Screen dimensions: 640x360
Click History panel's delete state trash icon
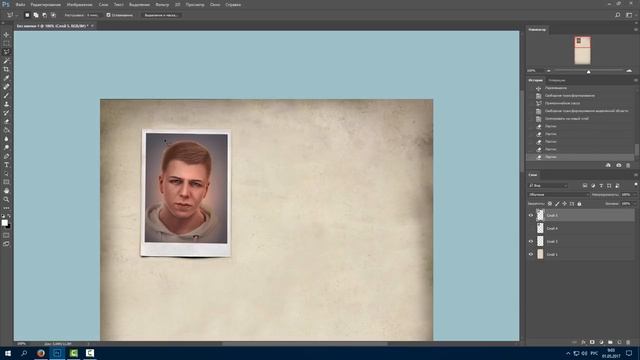[x=628, y=165]
